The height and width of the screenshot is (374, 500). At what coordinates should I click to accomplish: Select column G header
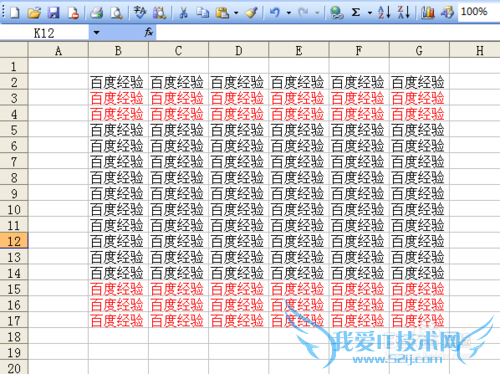coord(419,51)
